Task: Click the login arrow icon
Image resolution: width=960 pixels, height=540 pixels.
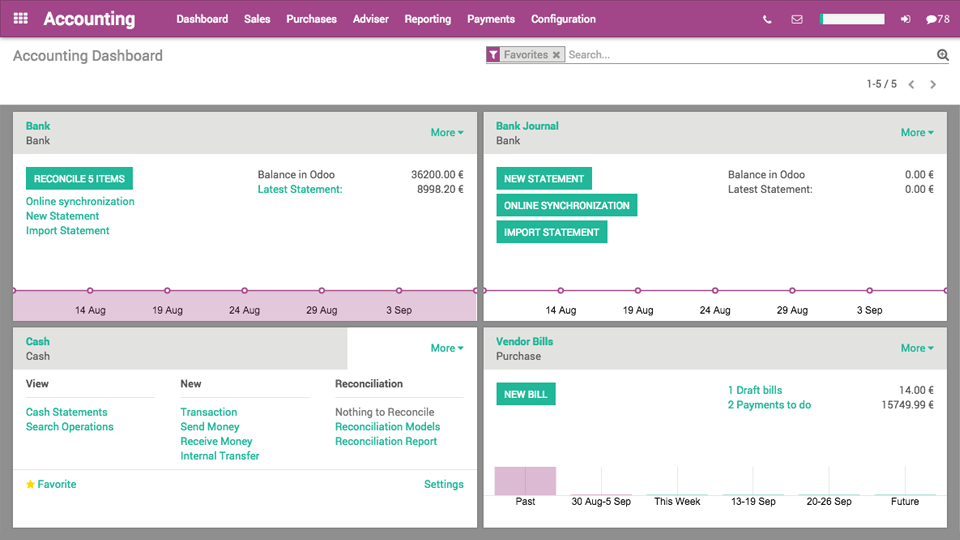Action: (906, 19)
